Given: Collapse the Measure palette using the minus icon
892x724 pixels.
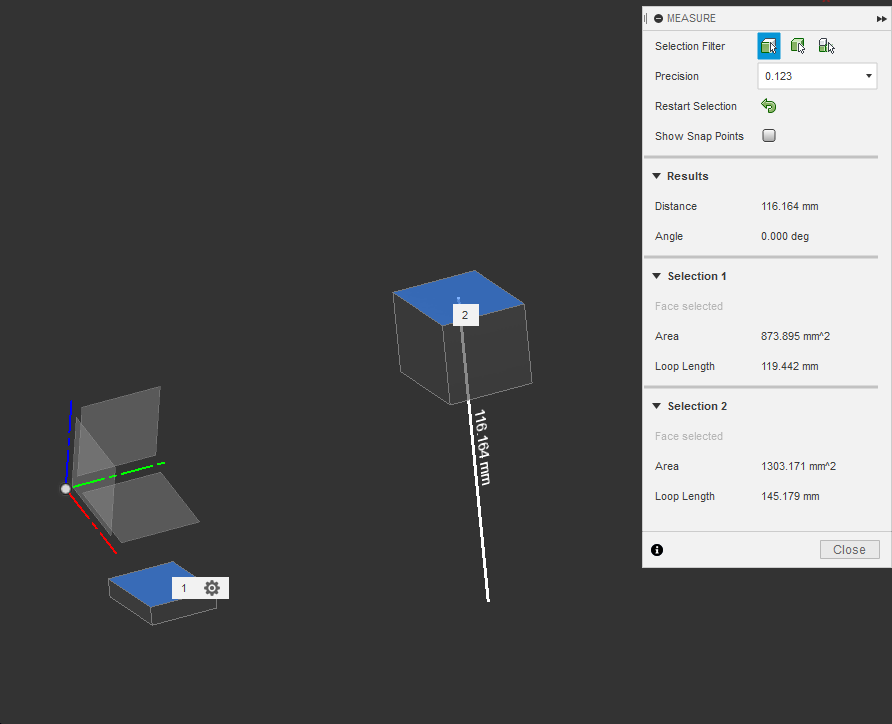Looking at the screenshot, I should (x=657, y=17).
